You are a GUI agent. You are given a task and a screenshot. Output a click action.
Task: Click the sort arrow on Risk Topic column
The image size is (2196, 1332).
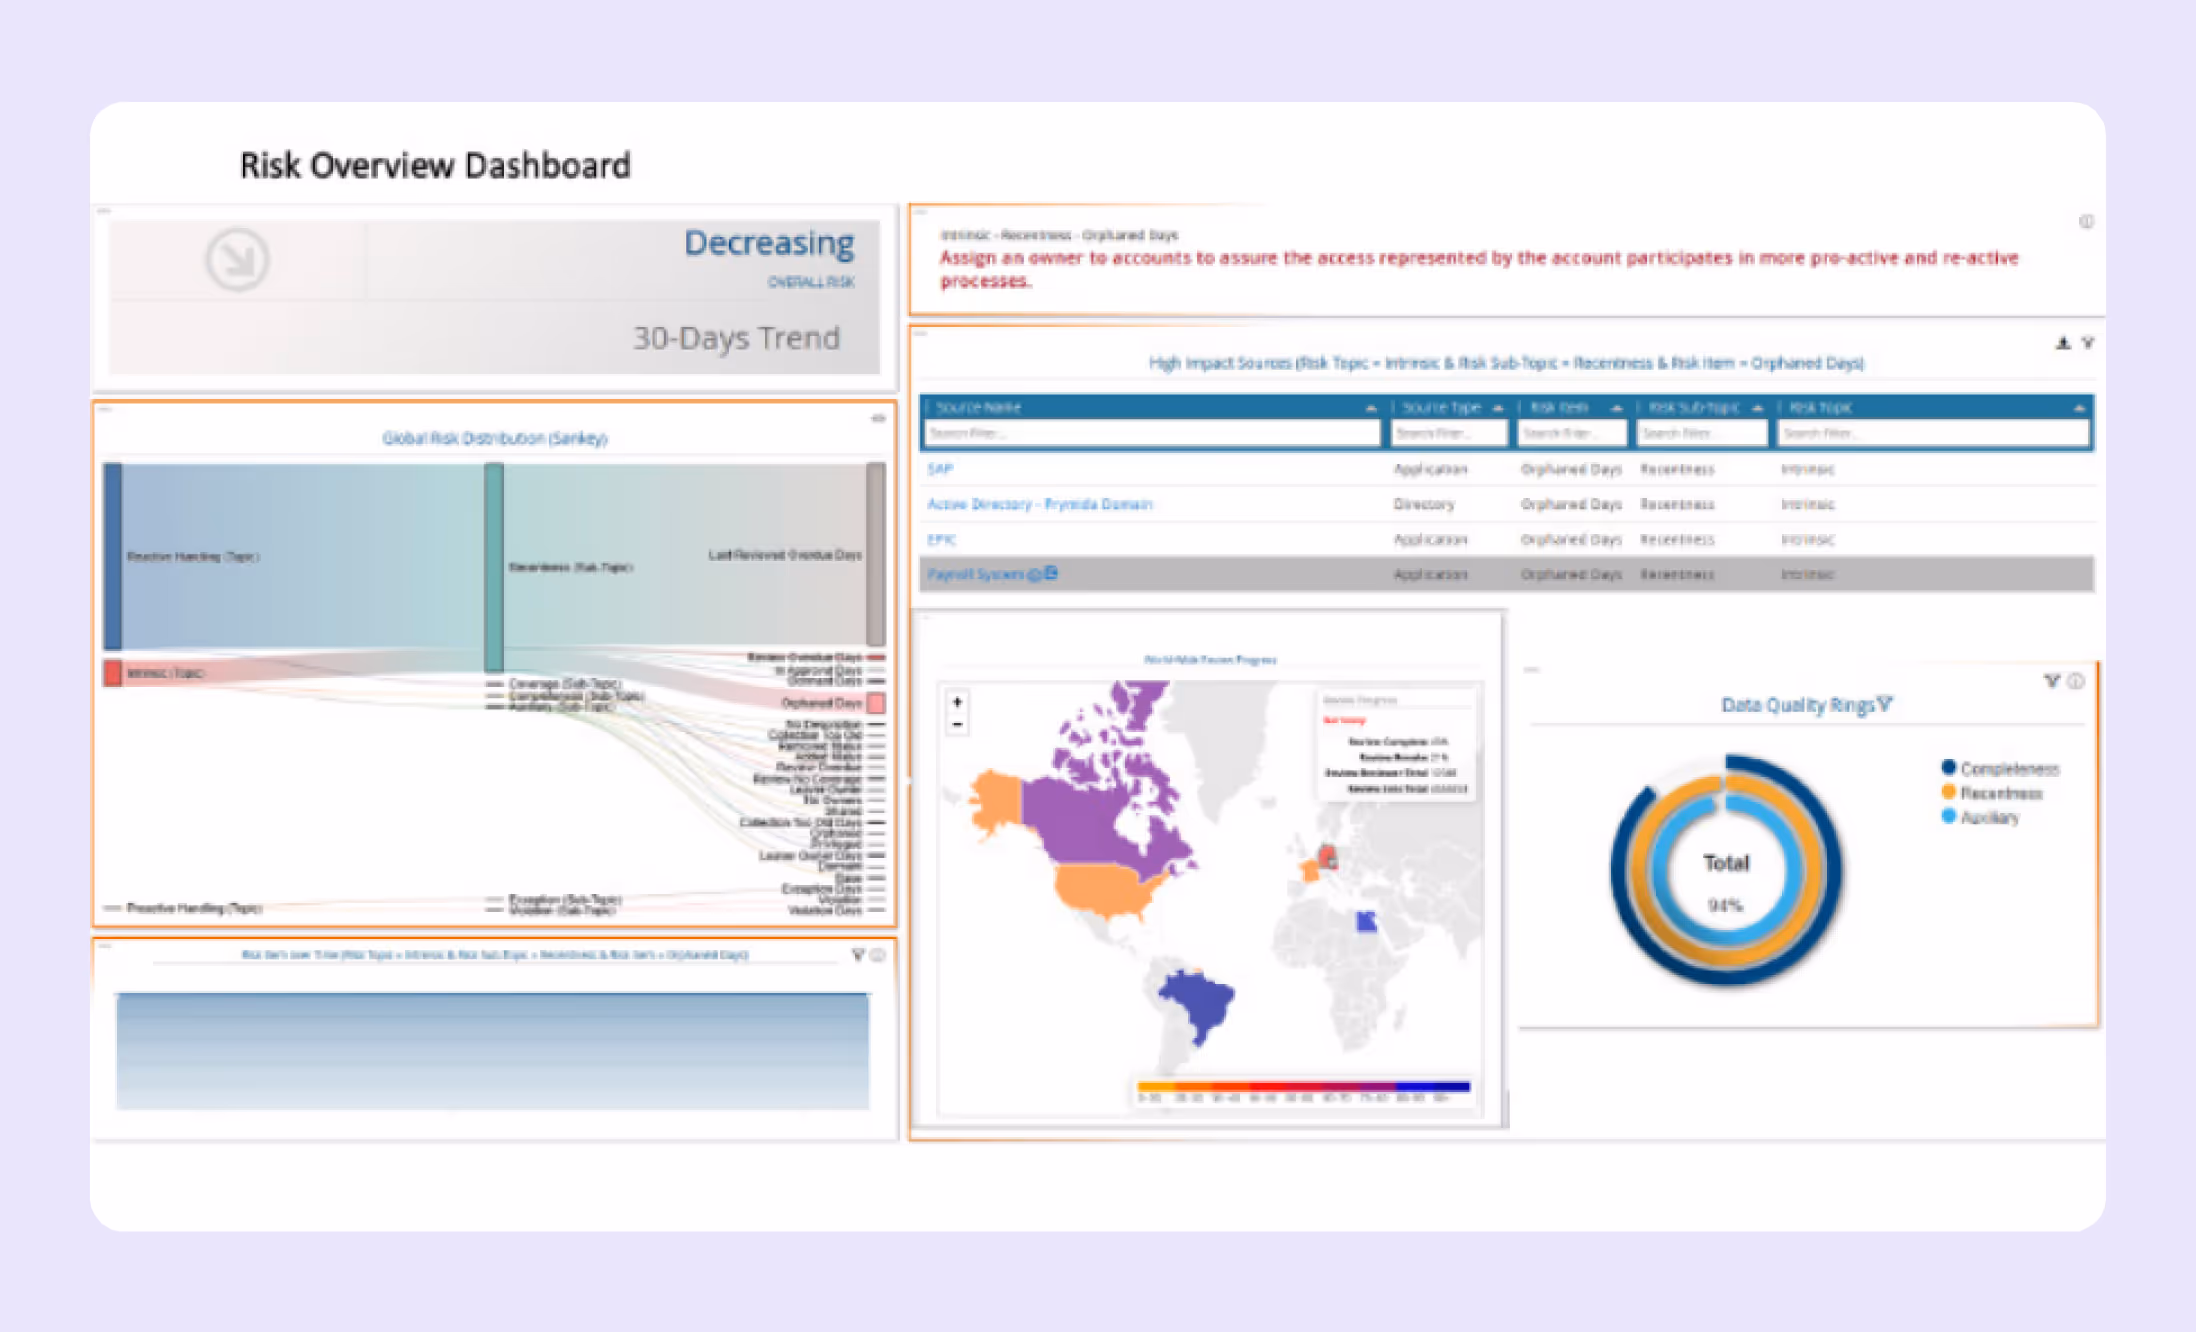pyautogui.click(x=2077, y=407)
